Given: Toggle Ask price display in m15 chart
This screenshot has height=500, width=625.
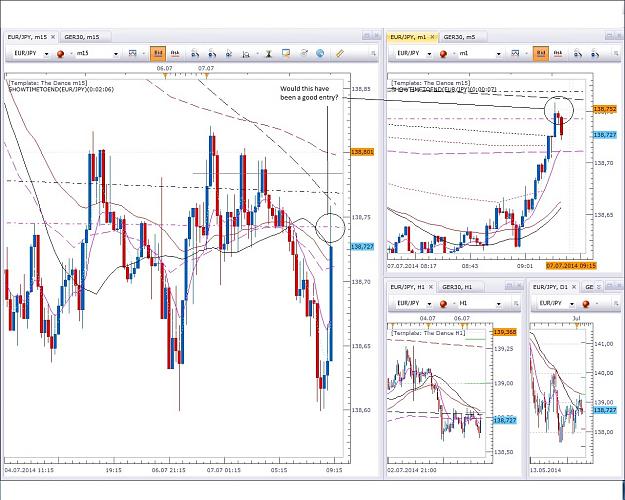Looking at the screenshot, I should click(175, 53).
